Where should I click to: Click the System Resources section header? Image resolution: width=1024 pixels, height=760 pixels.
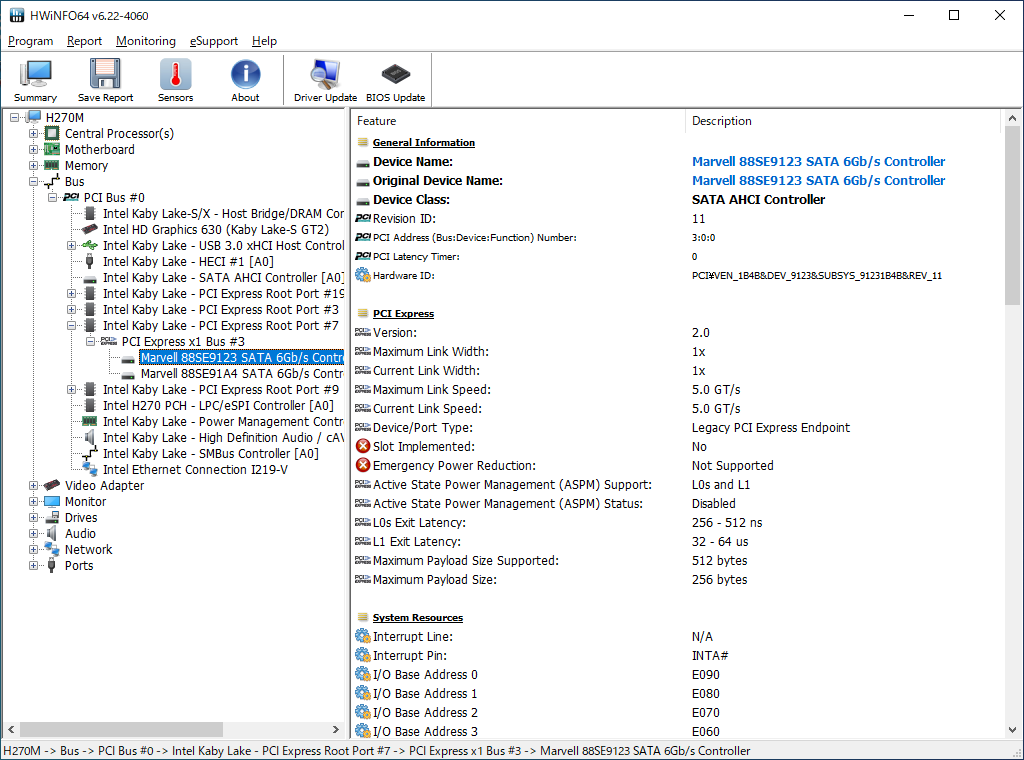click(x=417, y=618)
